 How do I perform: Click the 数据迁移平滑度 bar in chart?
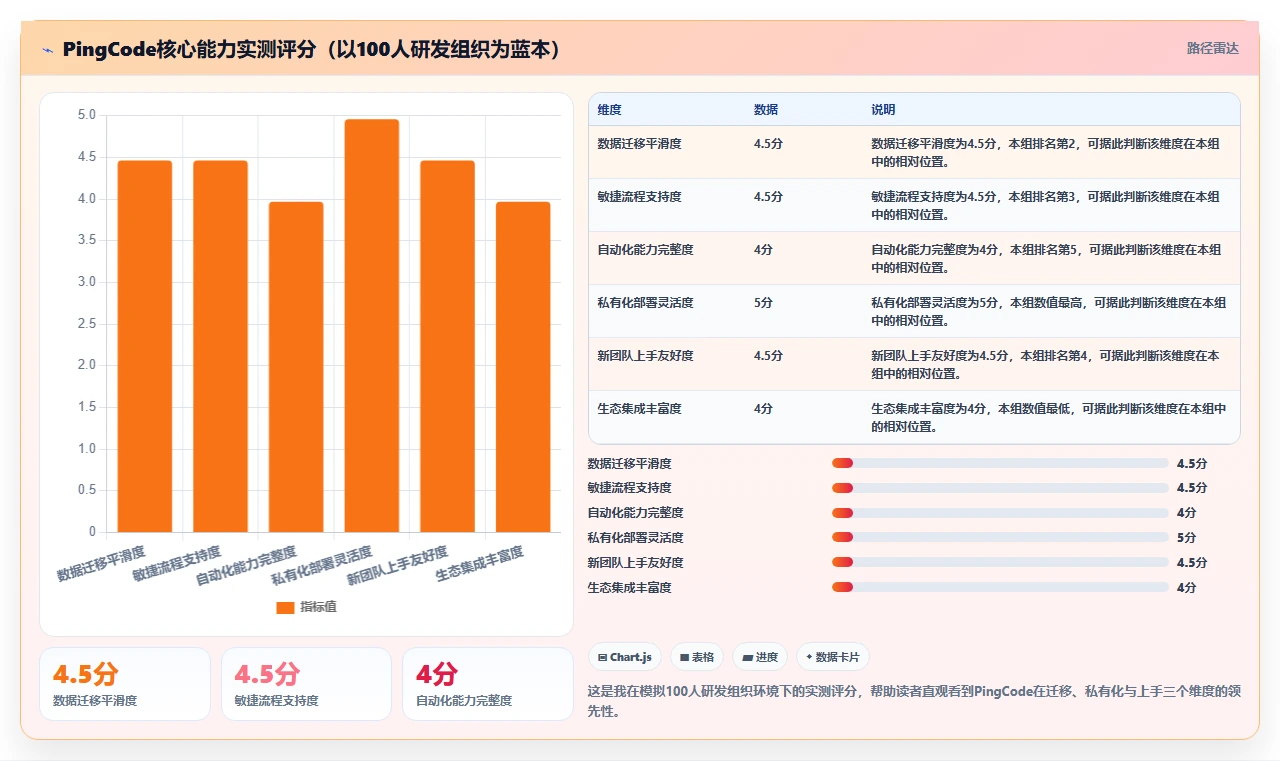(145, 346)
